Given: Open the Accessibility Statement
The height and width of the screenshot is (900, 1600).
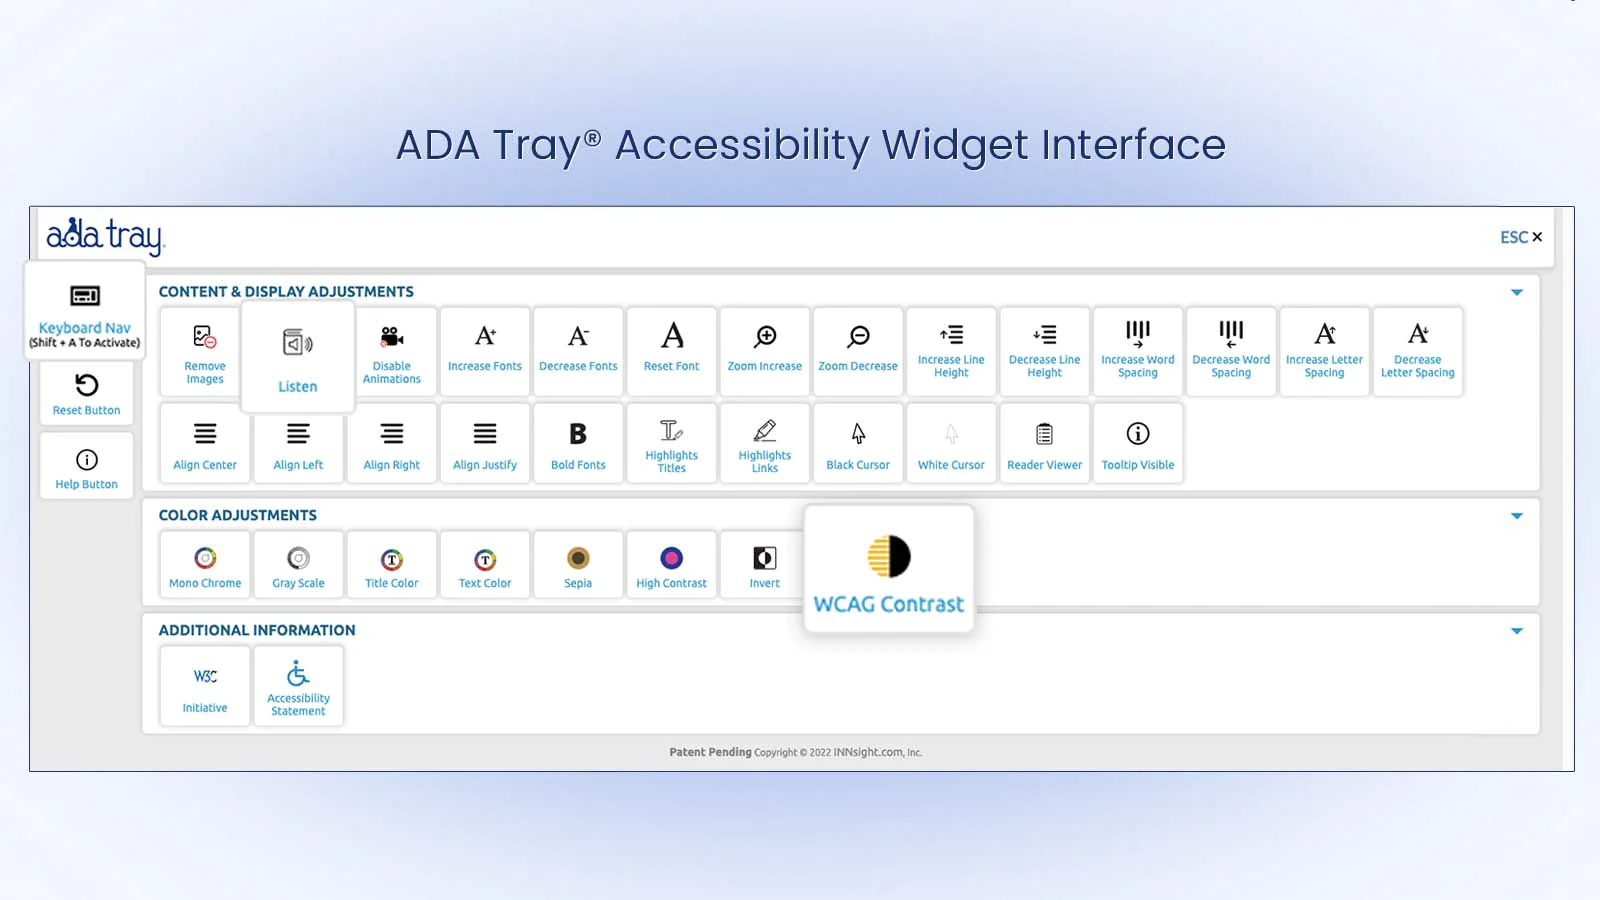Looking at the screenshot, I should tap(298, 686).
